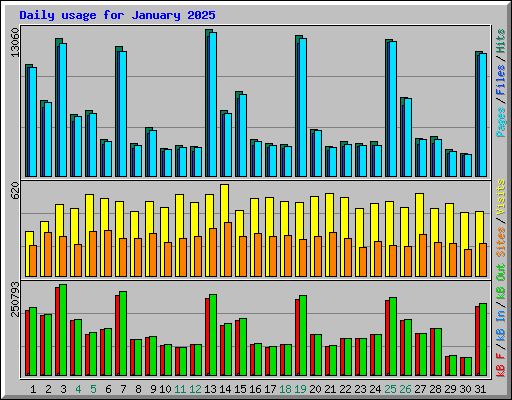Click day label 14 on the x-axis
Image resolution: width=512 pixels, height=400 pixels.
[225, 389]
